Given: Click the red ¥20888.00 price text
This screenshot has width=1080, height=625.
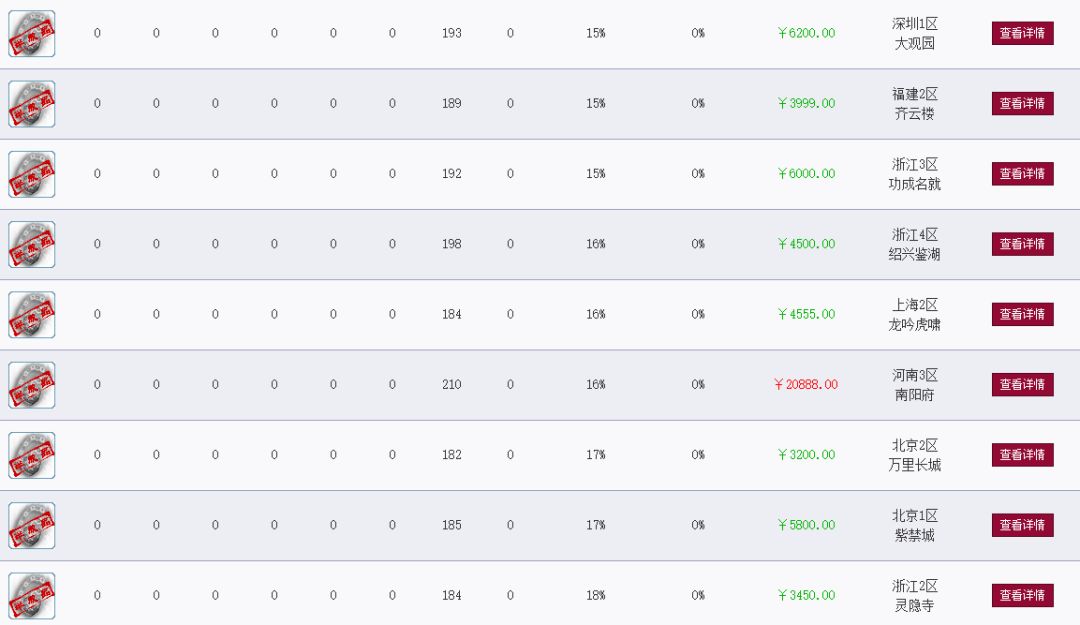Looking at the screenshot, I should [x=806, y=385].
